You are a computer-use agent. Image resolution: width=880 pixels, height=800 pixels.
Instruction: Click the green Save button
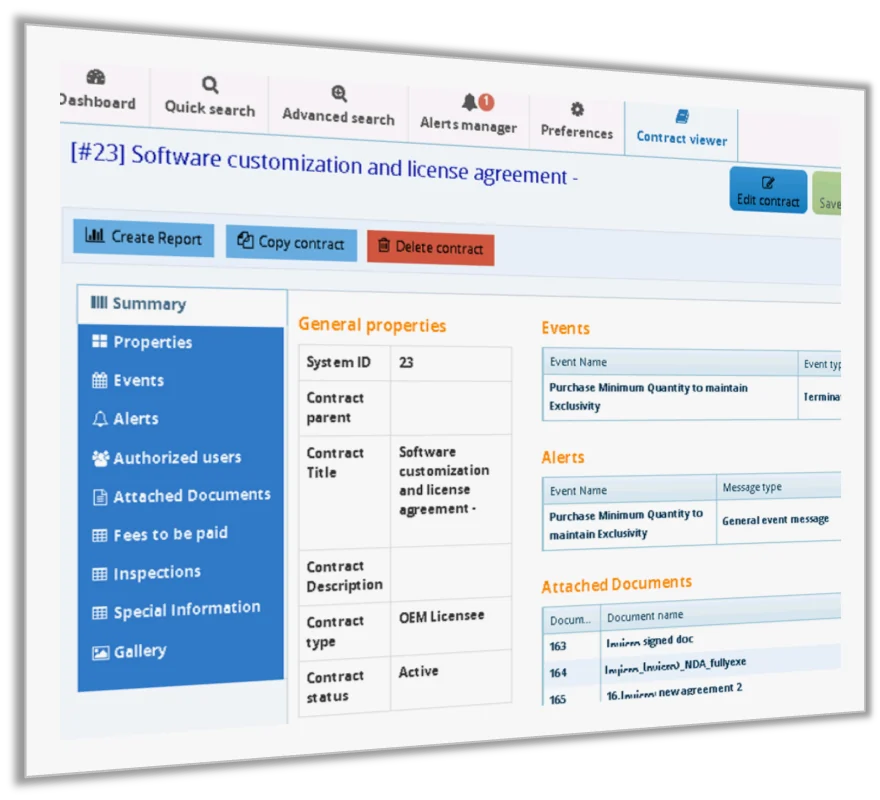coord(827,194)
